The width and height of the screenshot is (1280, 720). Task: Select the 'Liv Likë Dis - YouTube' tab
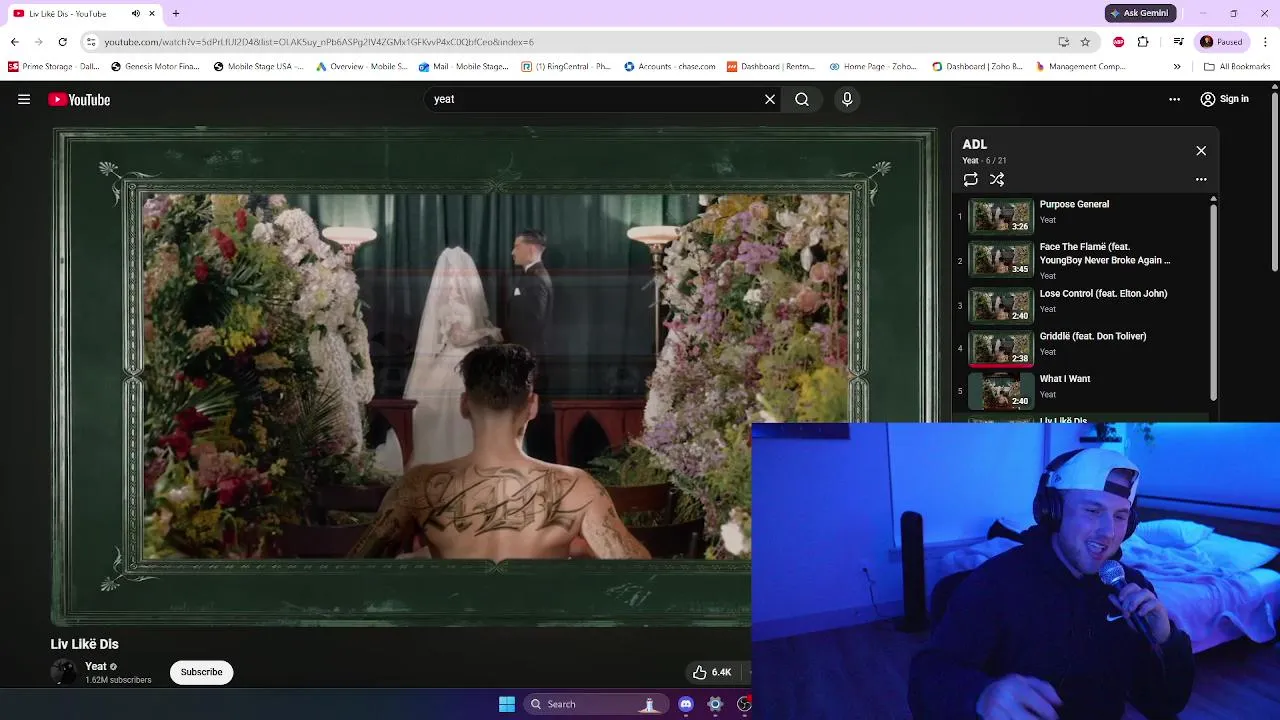pyautogui.click(x=84, y=13)
